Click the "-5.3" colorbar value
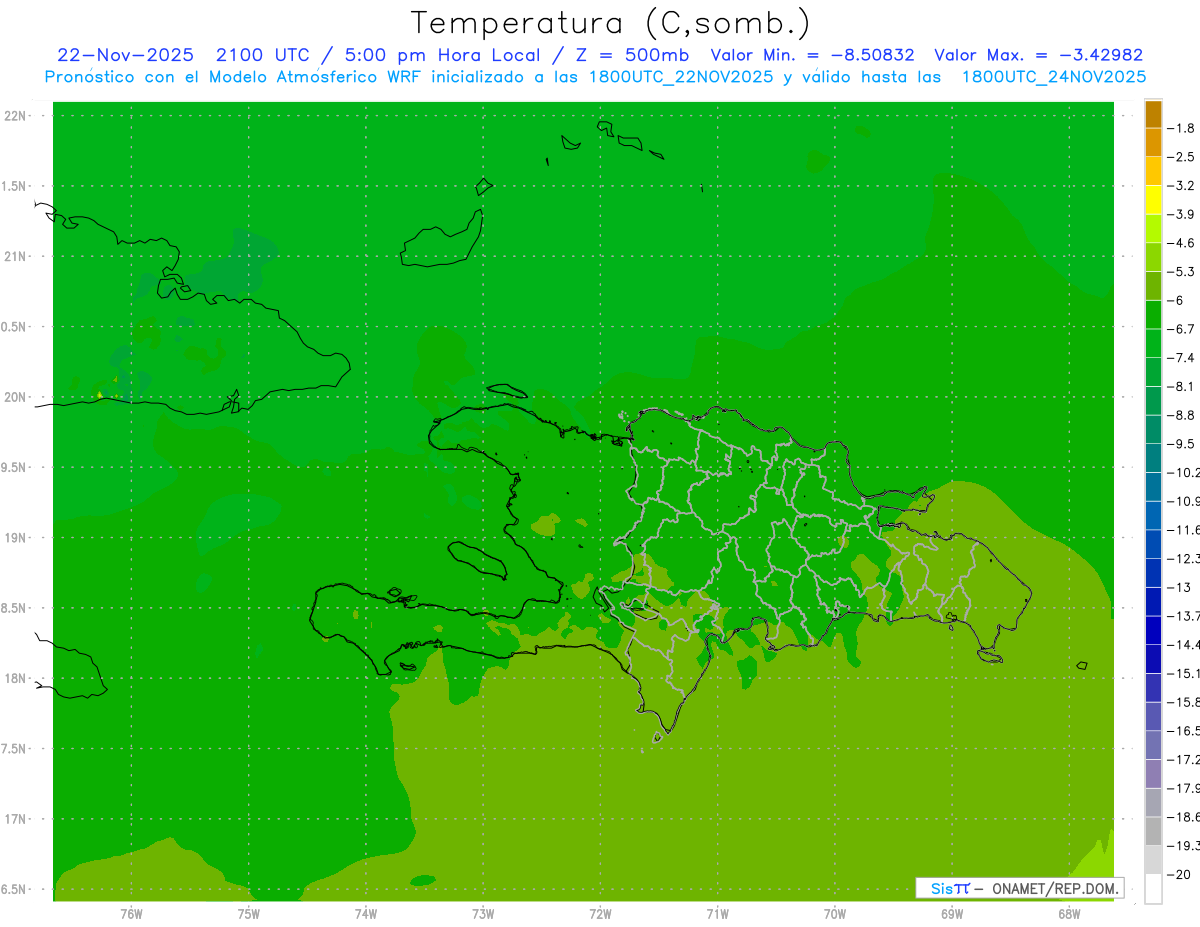Viewport: 1200px width, 927px height. [1181, 272]
